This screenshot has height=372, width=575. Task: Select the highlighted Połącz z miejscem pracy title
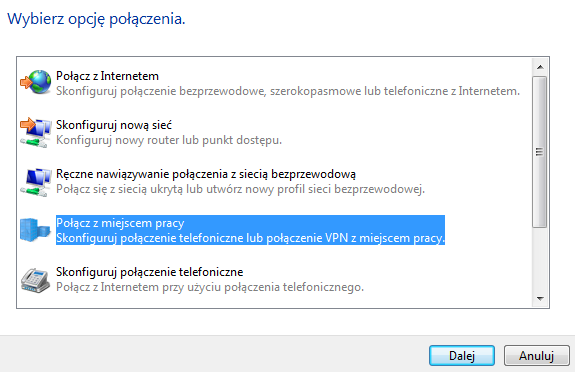(120, 223)
